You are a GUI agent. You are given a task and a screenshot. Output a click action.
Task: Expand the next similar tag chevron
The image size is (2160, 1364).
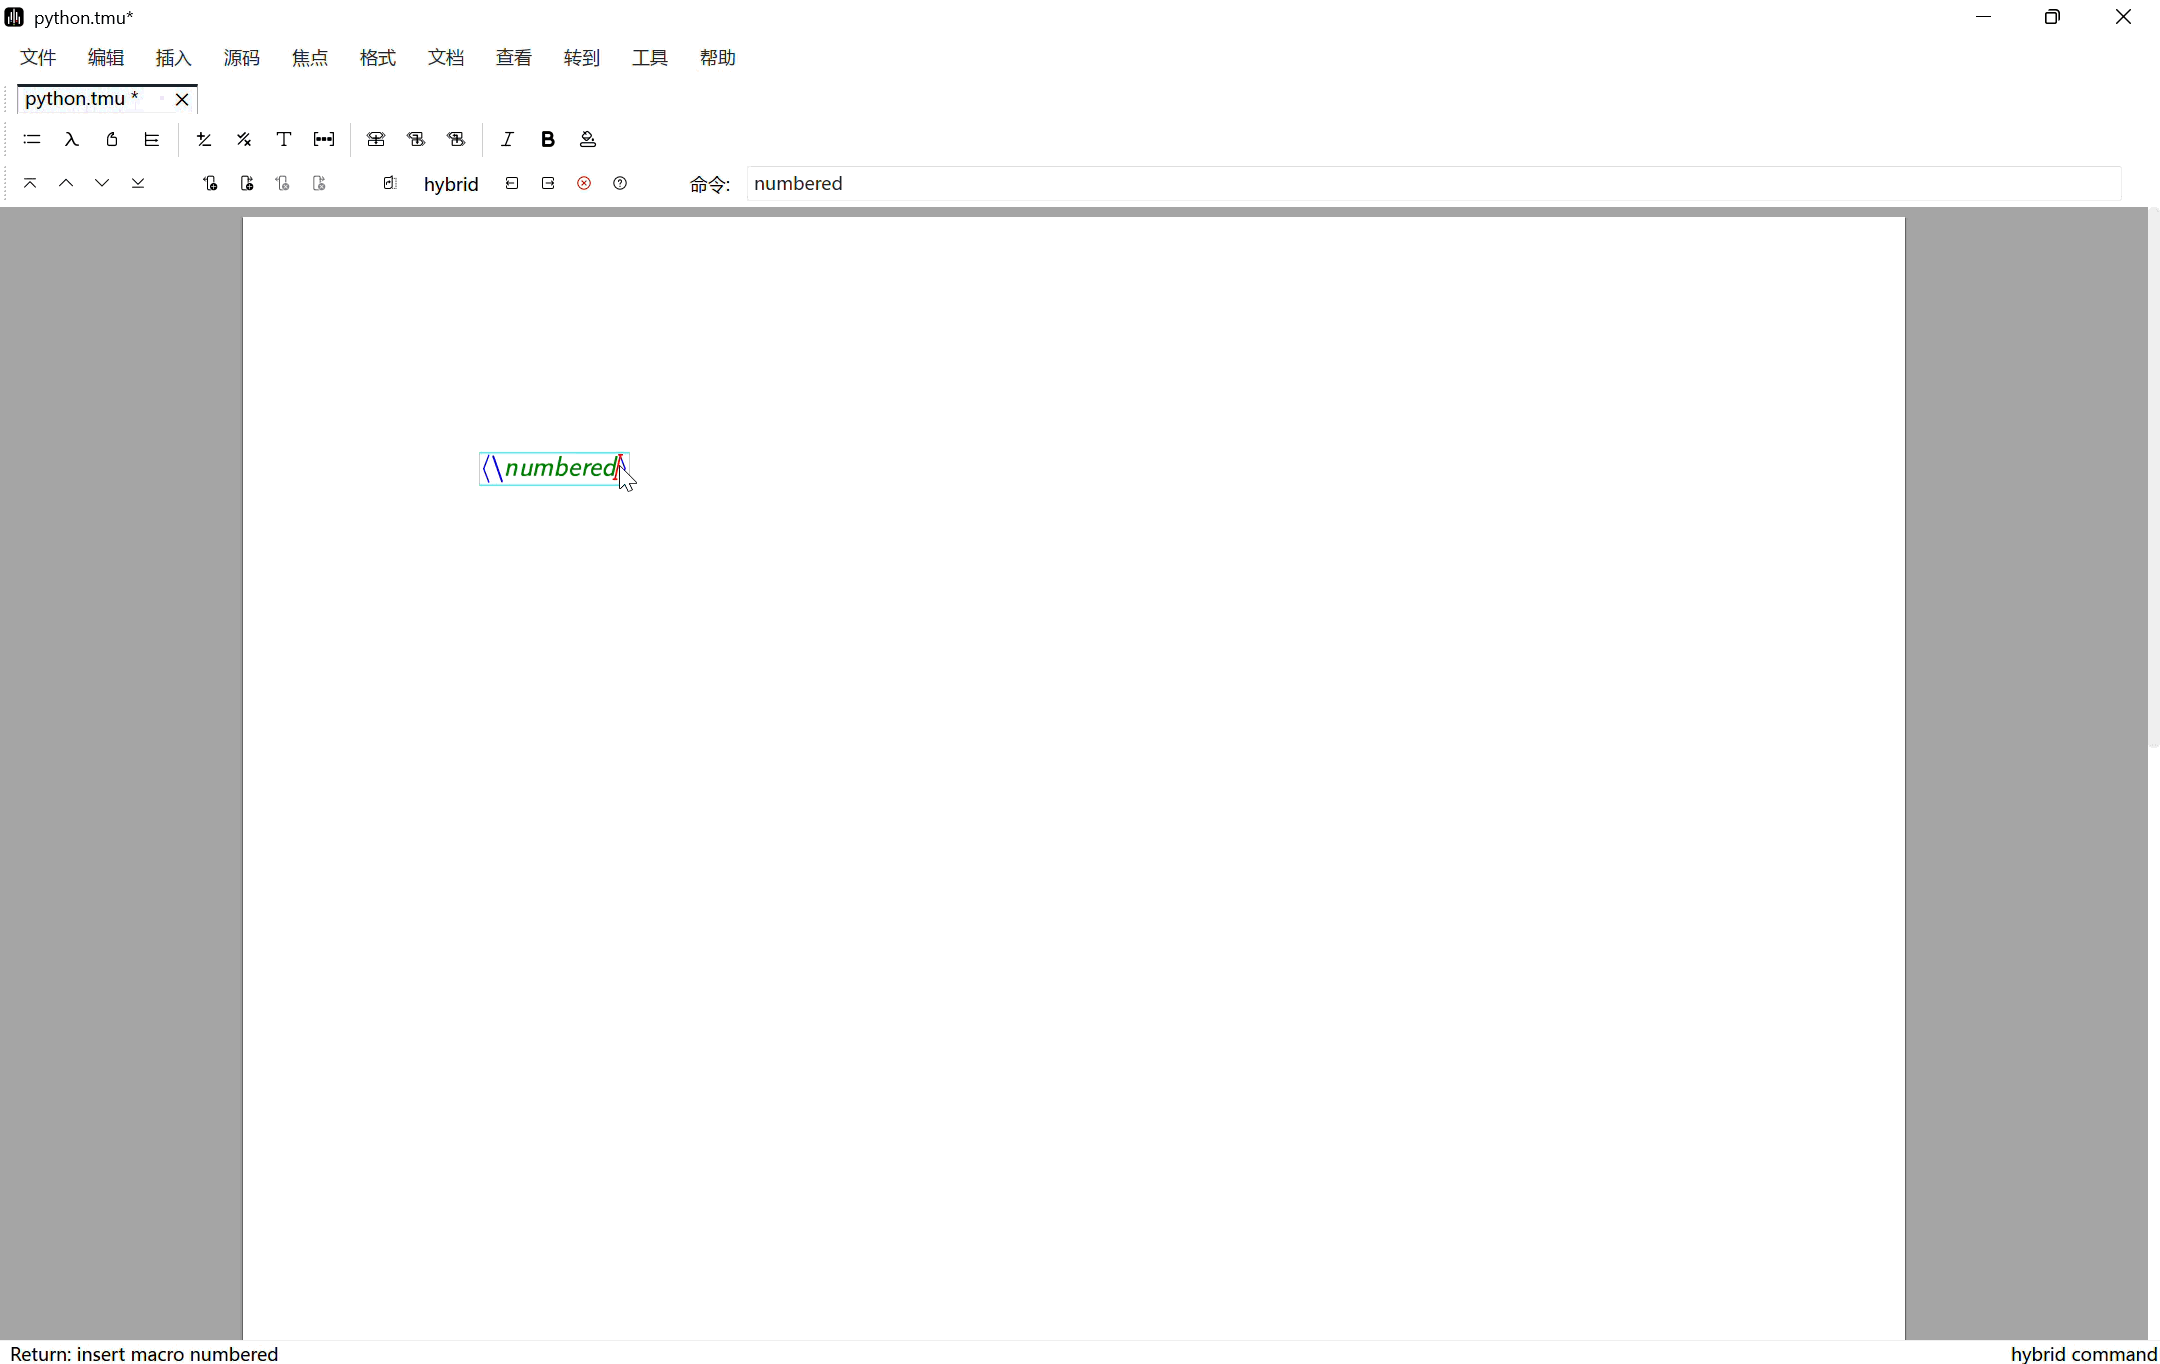pos(102,183)
